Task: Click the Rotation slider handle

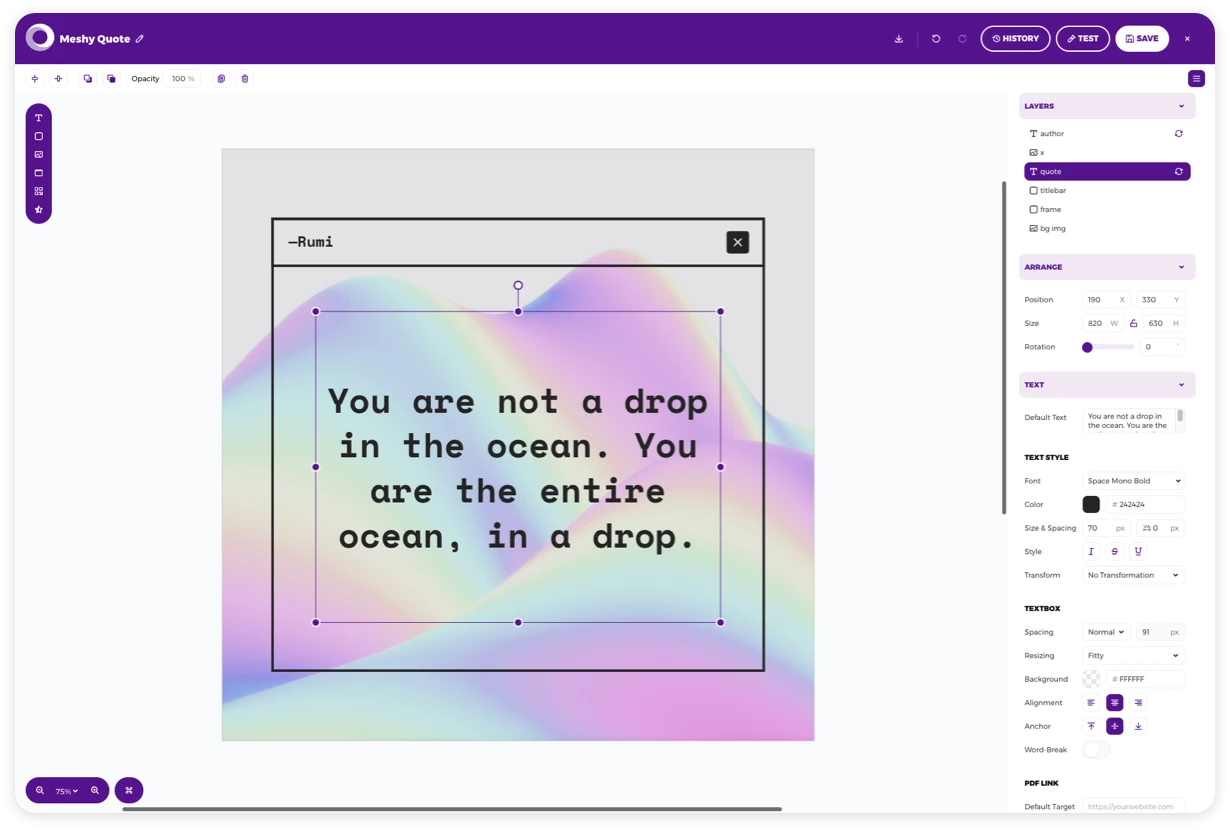Action: click(x=1087, y=348)
